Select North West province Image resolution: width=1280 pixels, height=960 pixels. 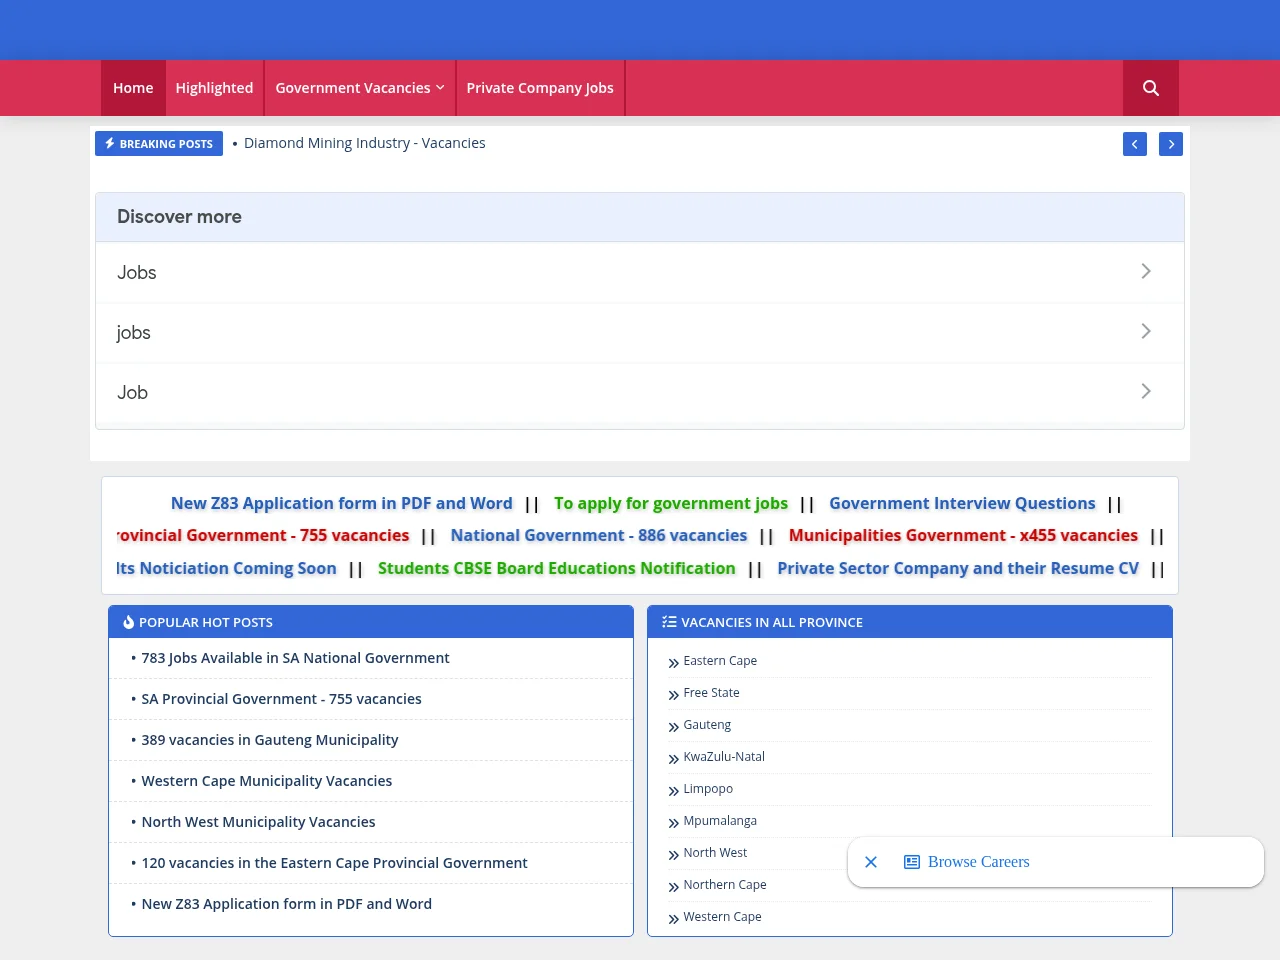point(715,853)
